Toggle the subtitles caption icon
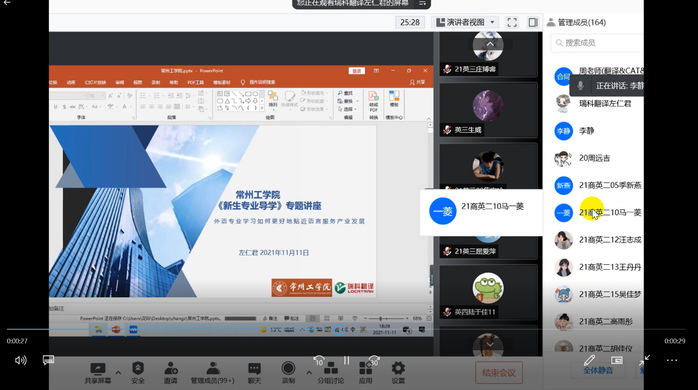 48,360
